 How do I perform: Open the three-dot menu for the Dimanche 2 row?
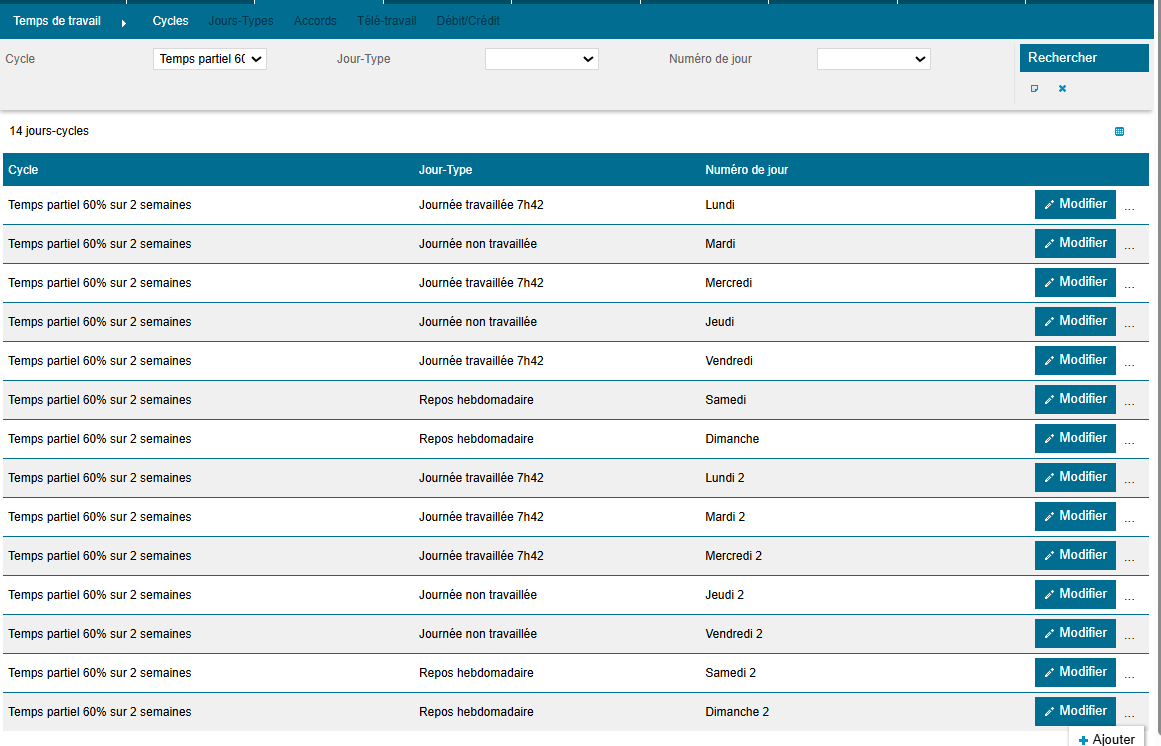coord(1129,715)
